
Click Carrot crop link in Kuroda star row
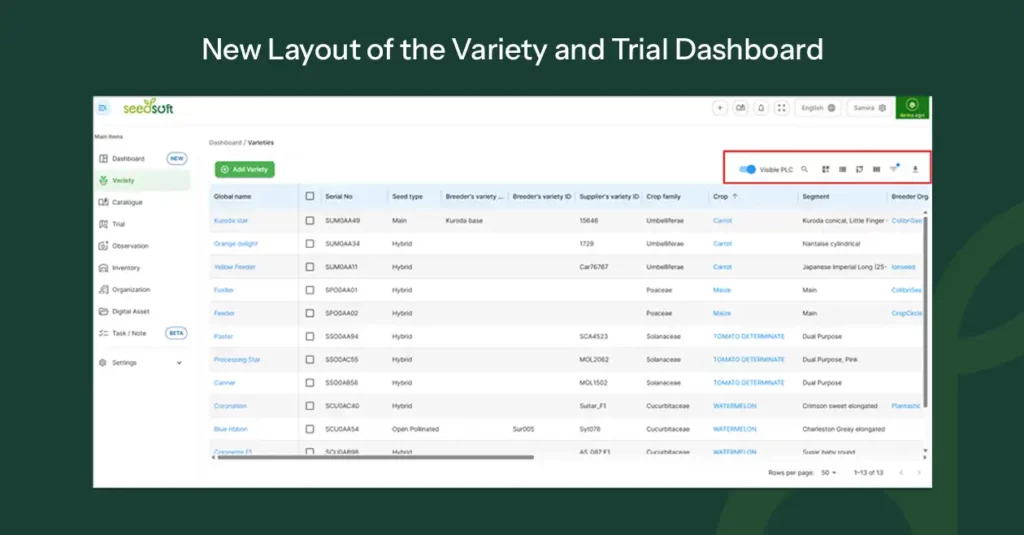[x=722, y=221]
